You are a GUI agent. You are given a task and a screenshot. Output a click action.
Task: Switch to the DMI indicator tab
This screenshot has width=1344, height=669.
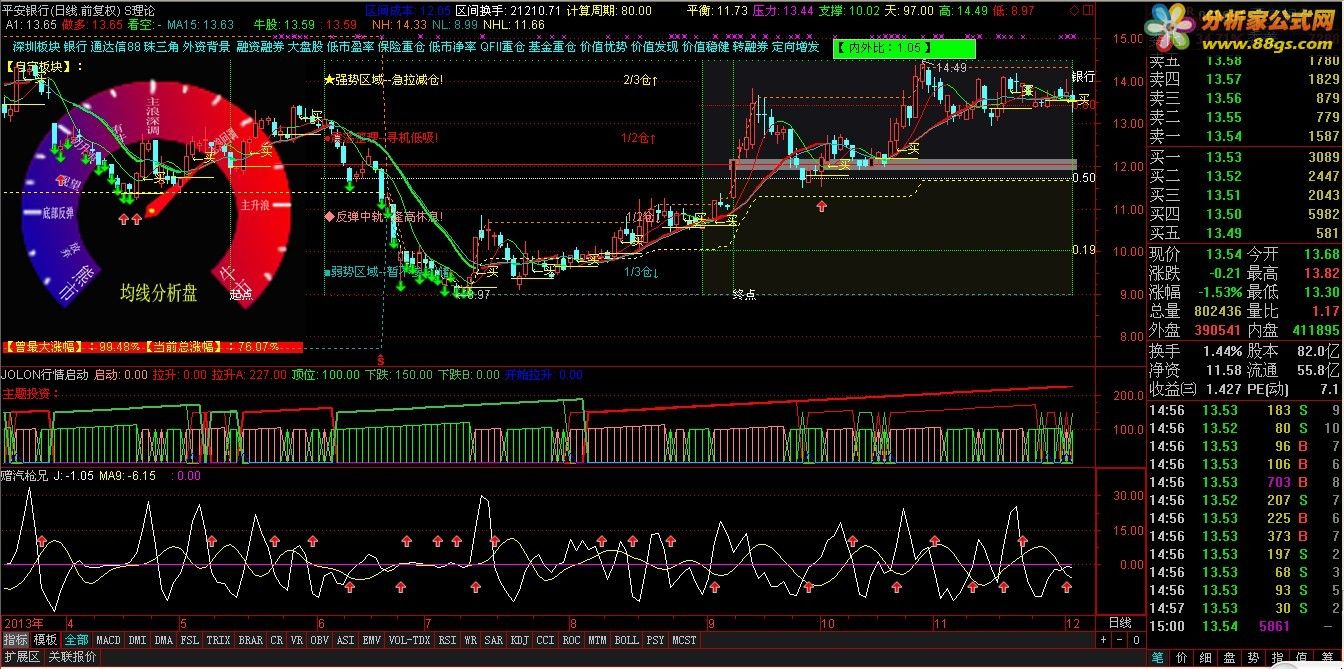[x=137, y=640]
